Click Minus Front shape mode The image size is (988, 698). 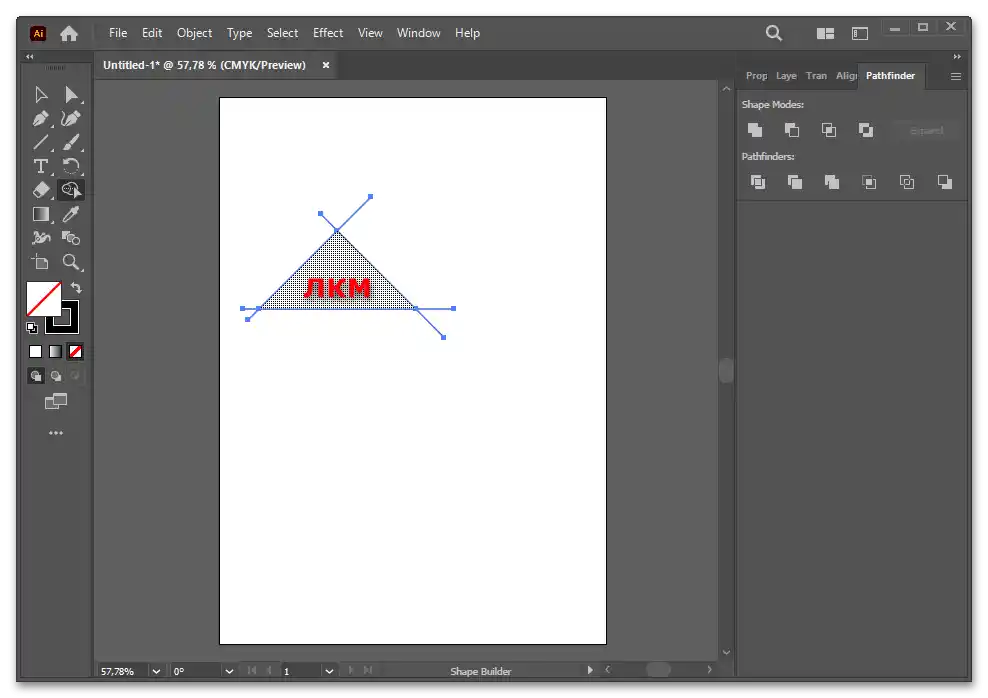coord(792,130)
